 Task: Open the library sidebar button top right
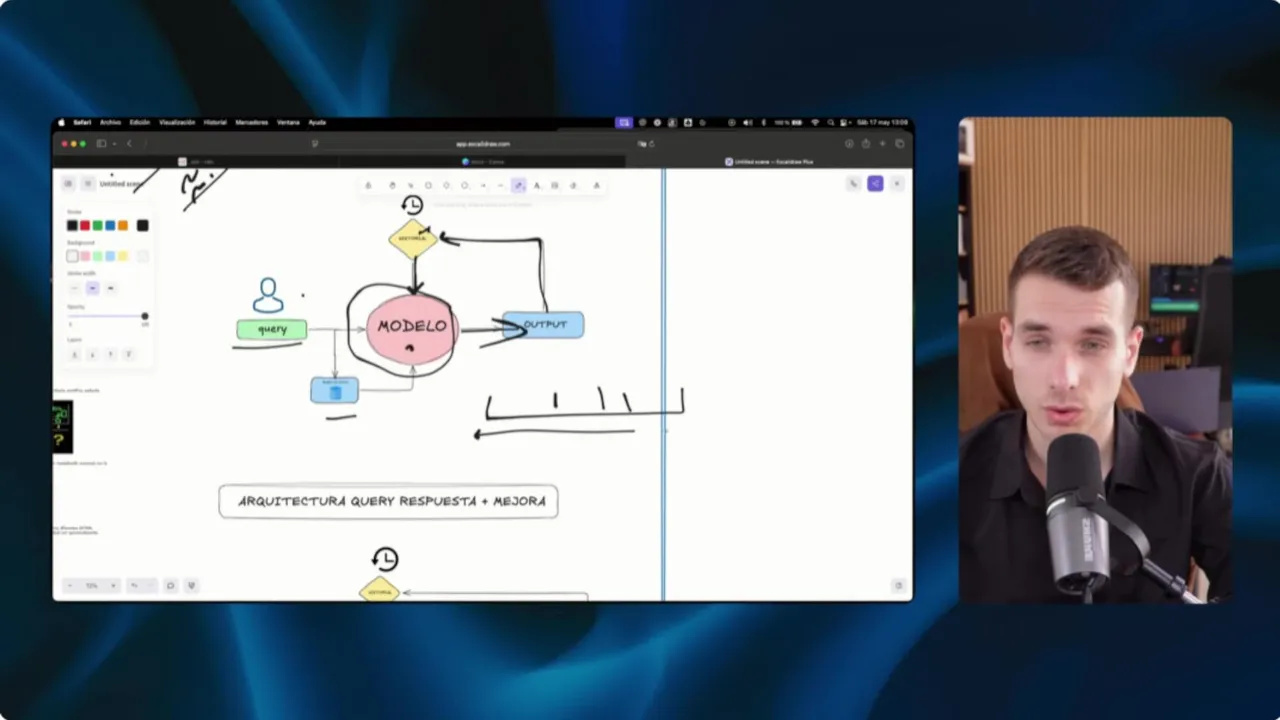click(x=897, y=184)
